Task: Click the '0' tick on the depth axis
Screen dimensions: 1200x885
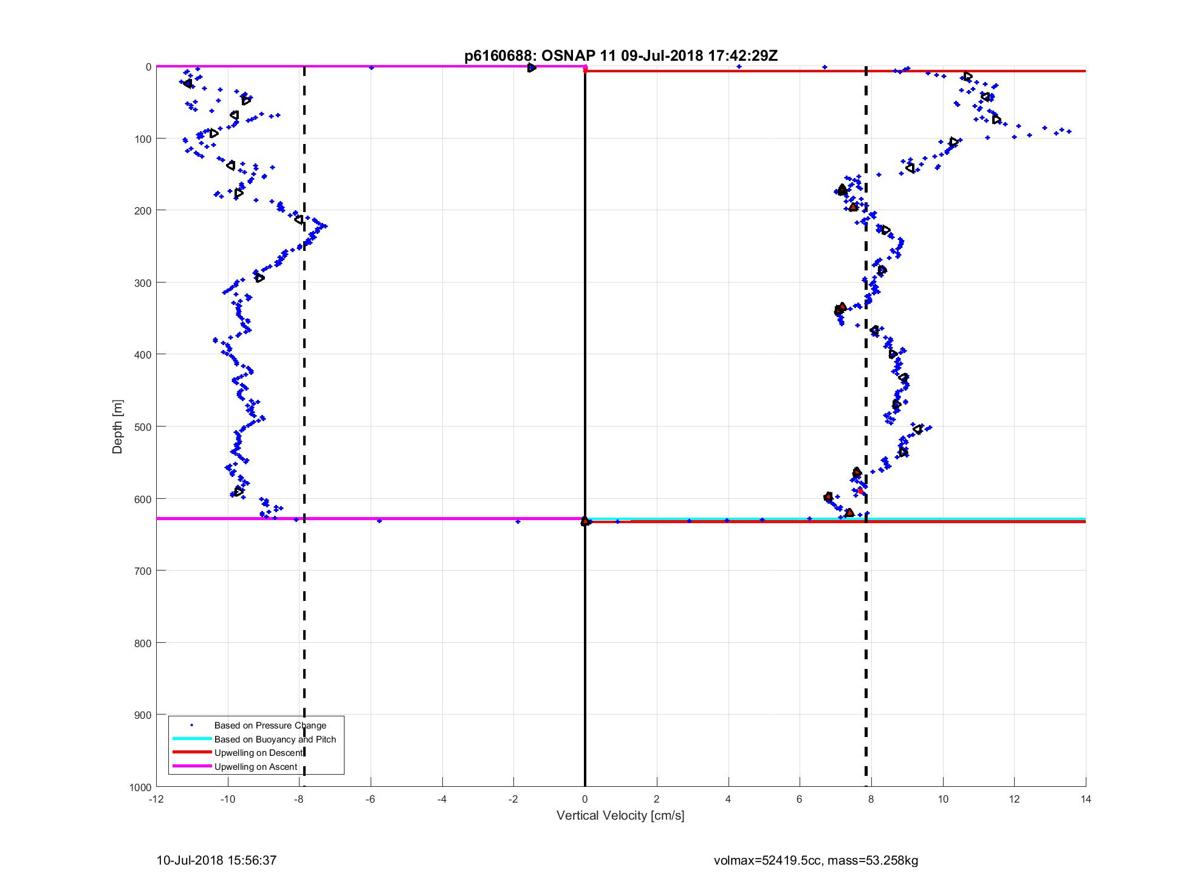Action: (148, 67)
